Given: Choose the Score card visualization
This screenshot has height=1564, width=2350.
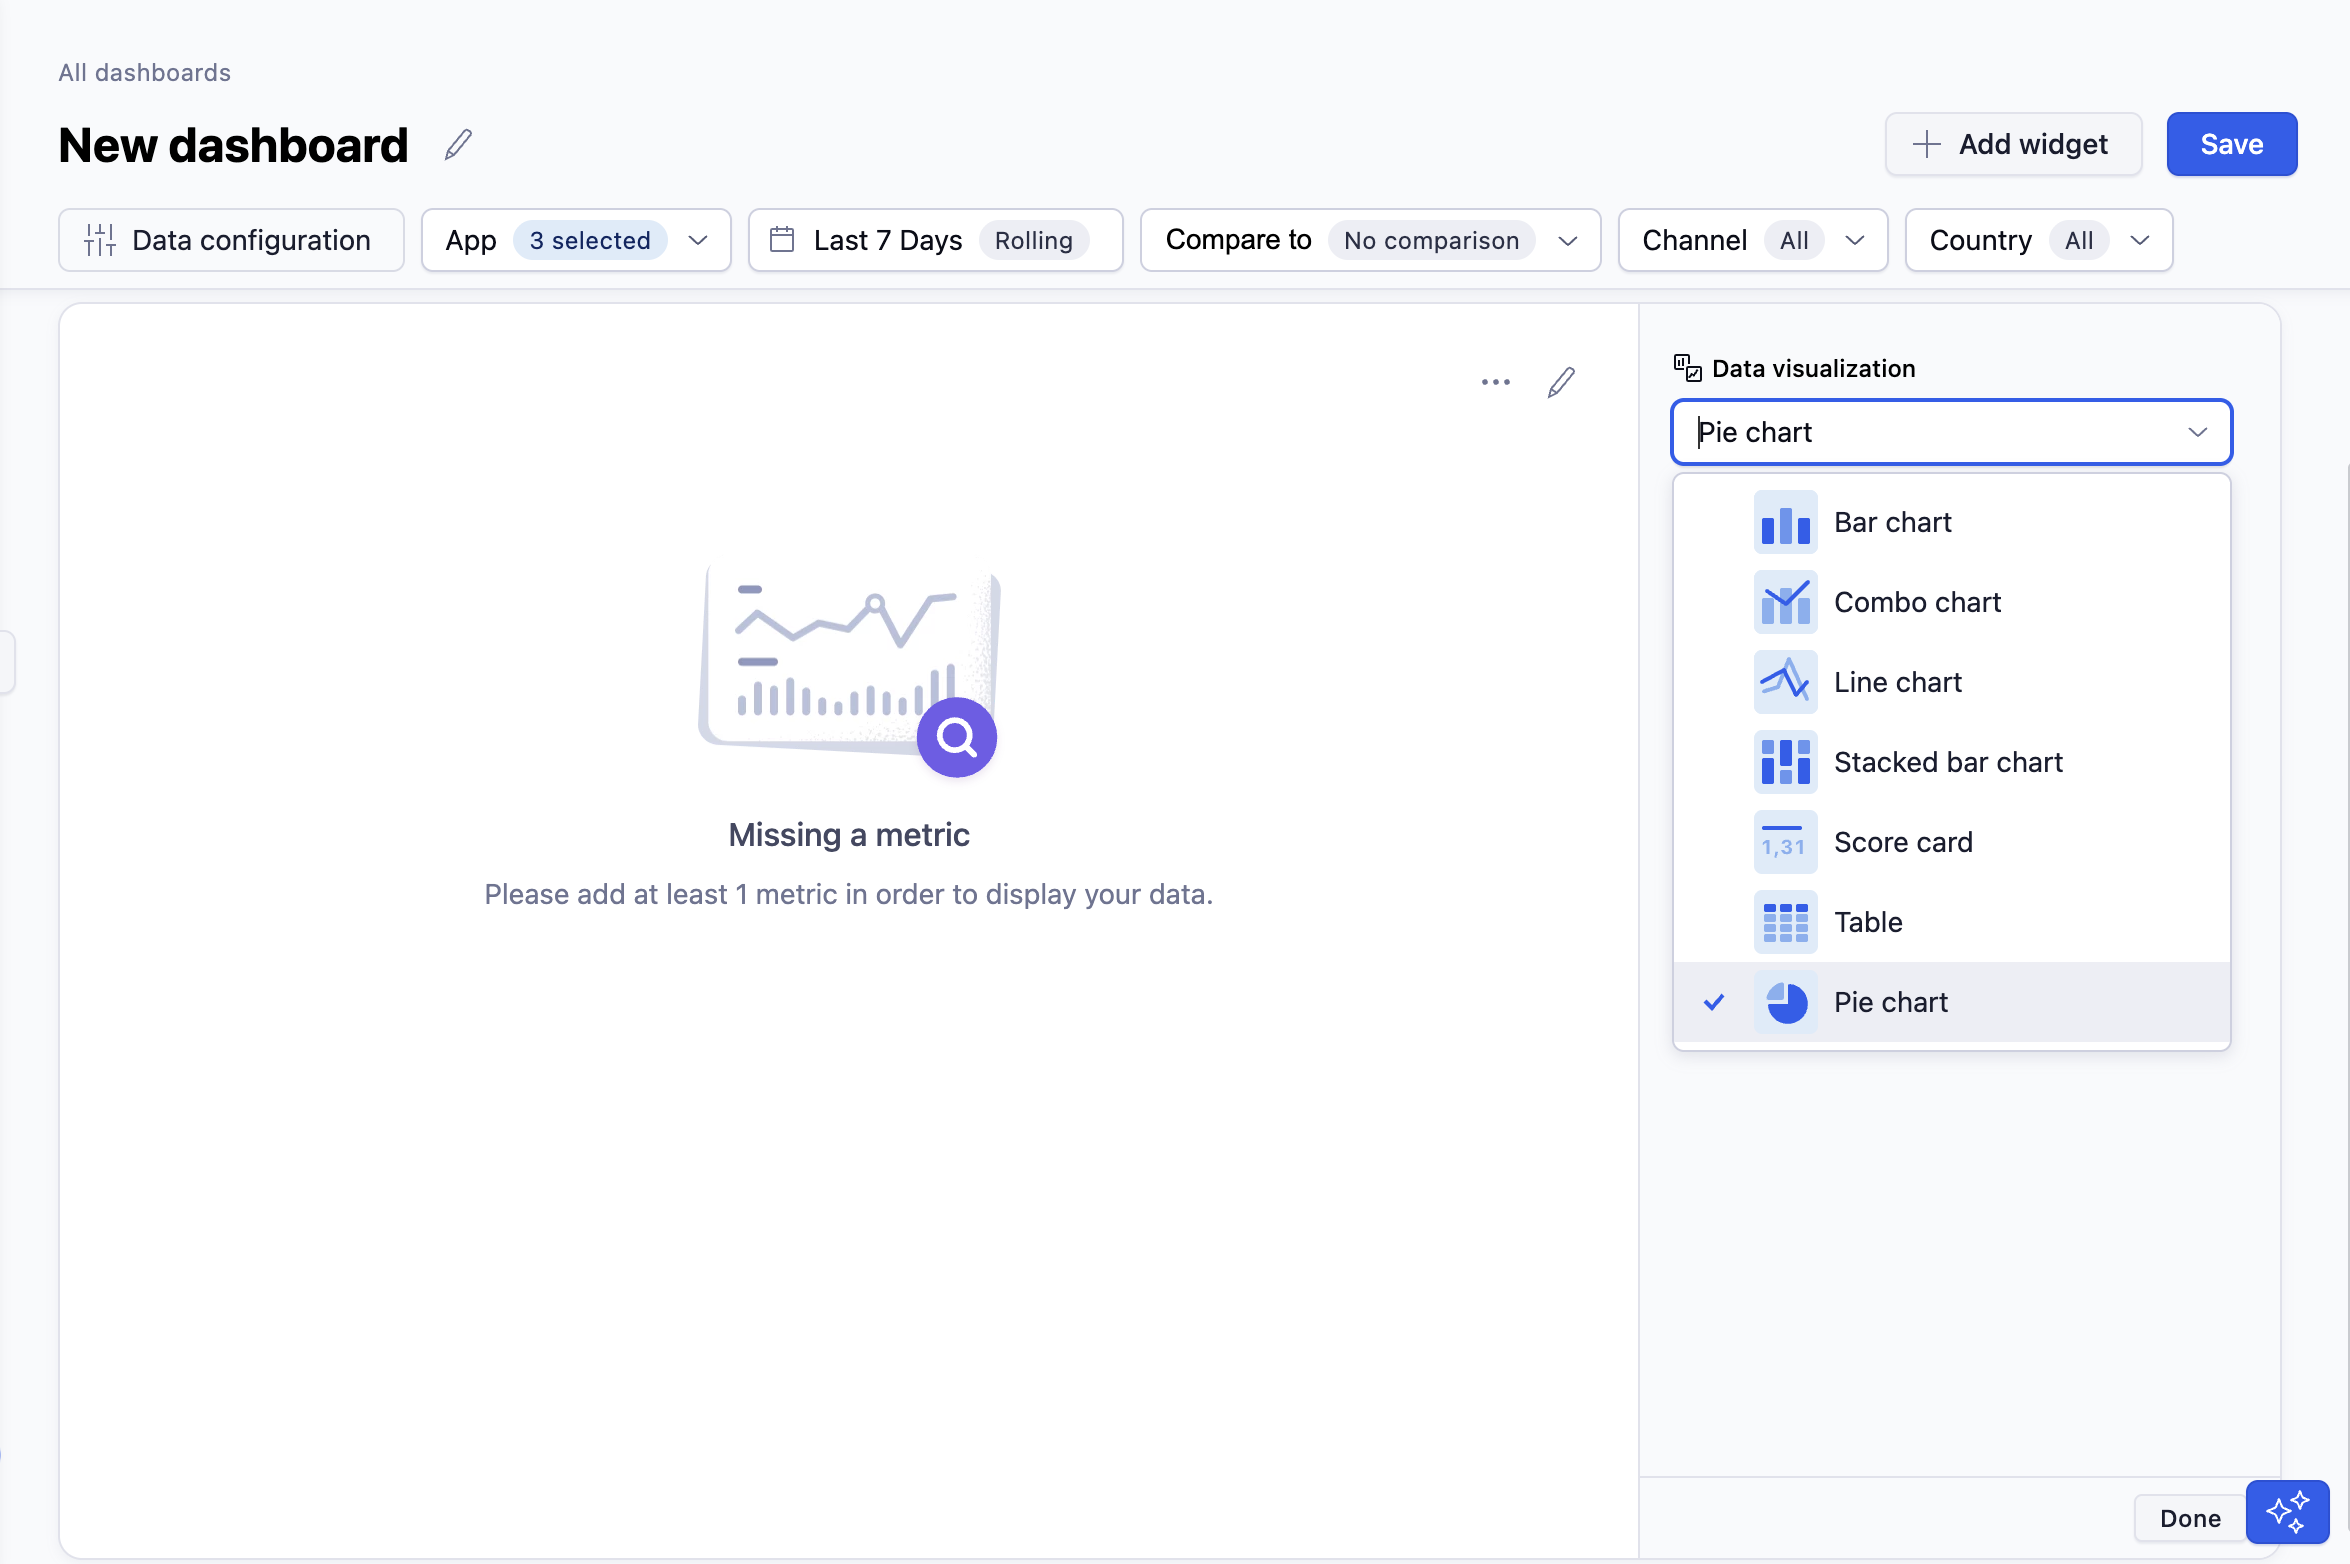Looking at the screenshot, I should pos(1902,842).
